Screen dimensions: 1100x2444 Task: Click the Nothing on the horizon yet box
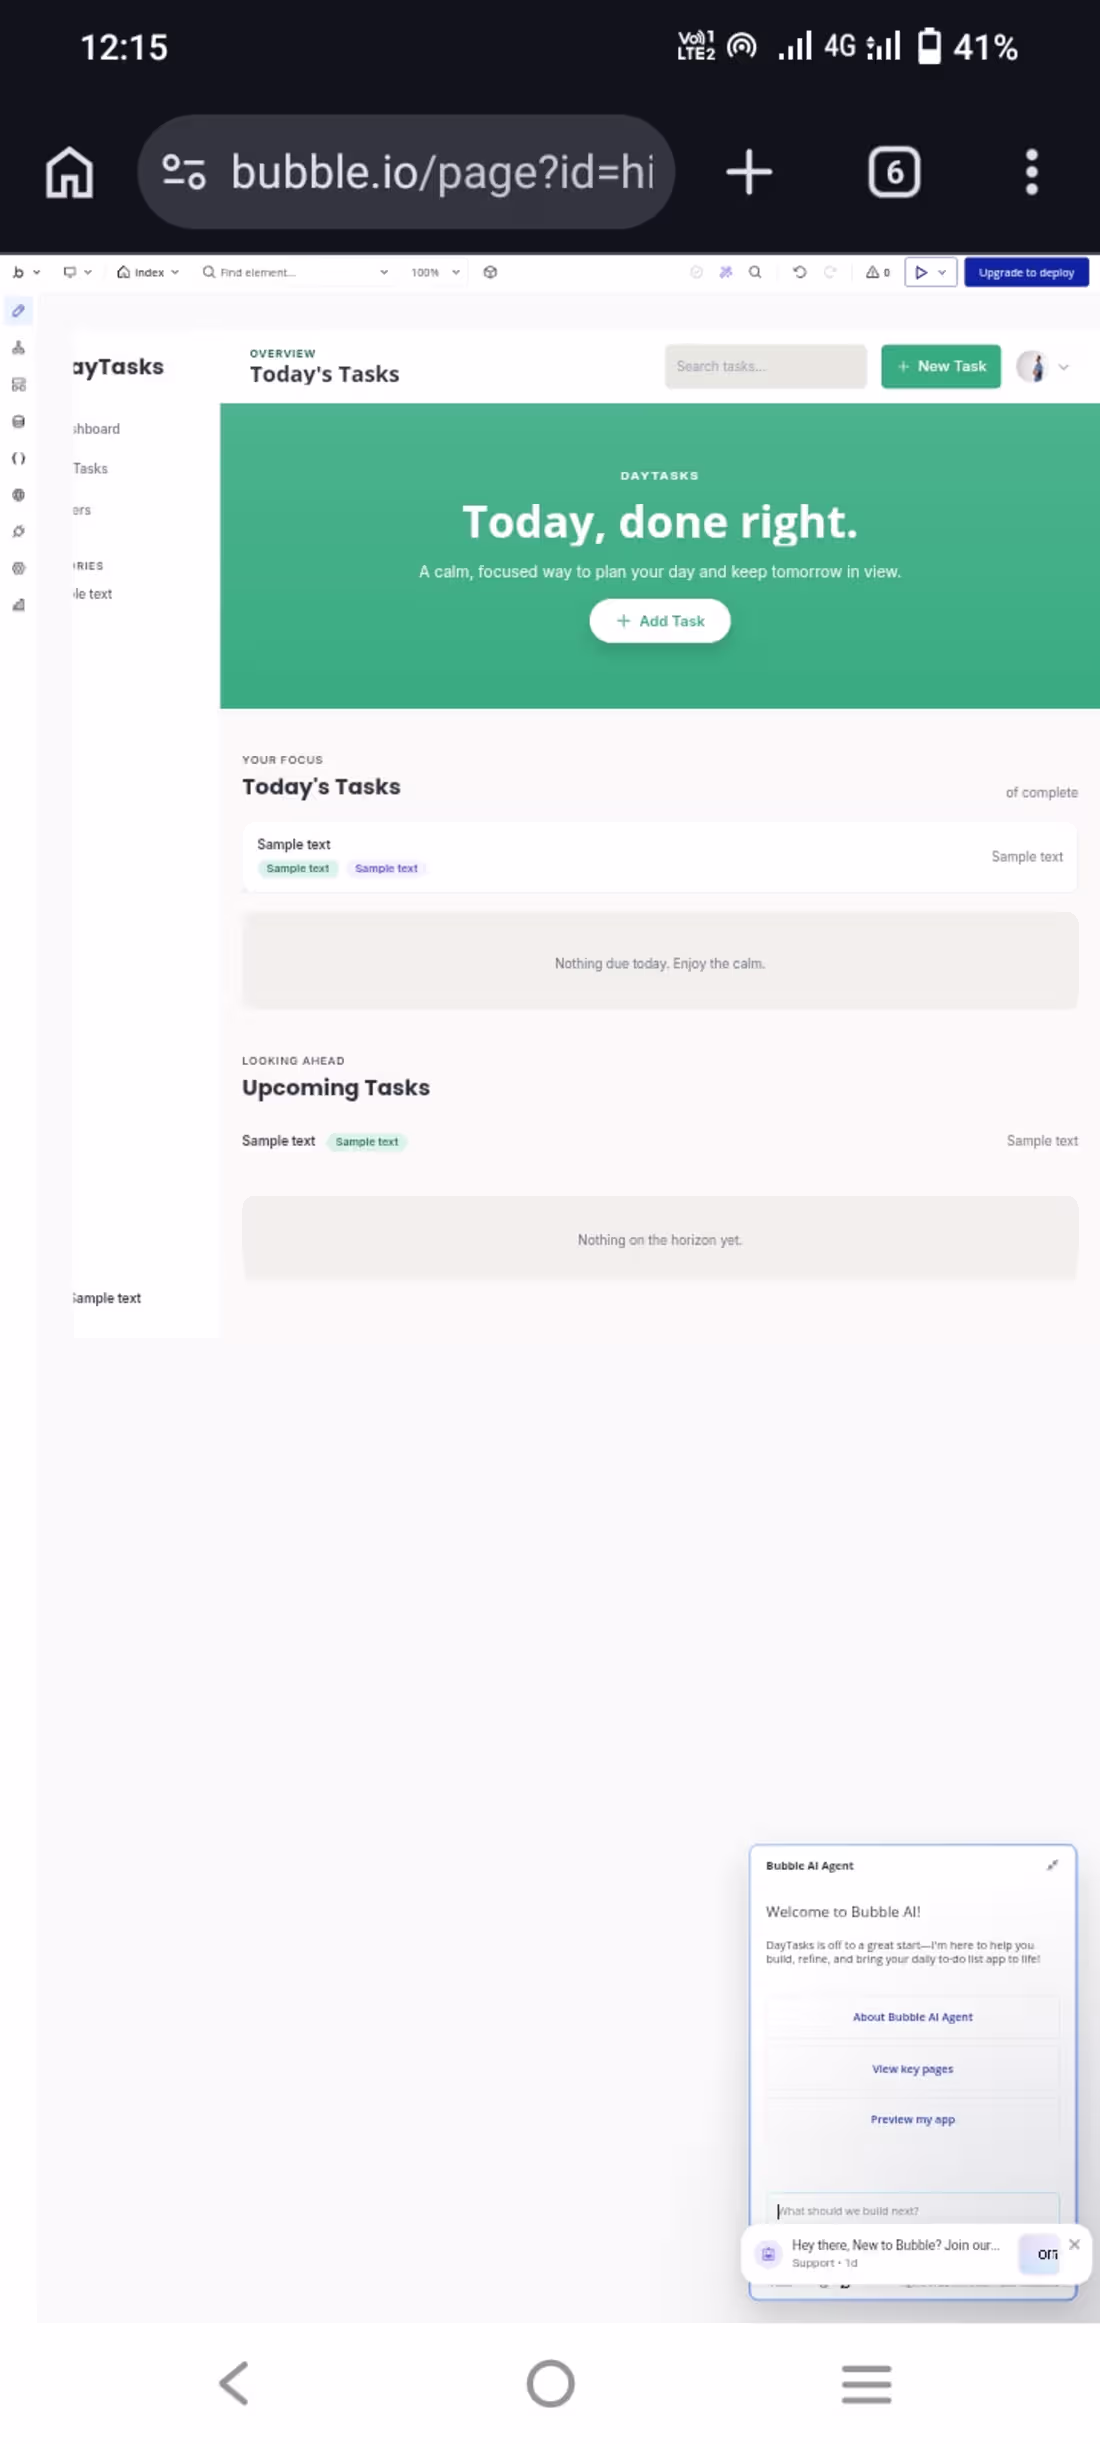[660, 1239]
